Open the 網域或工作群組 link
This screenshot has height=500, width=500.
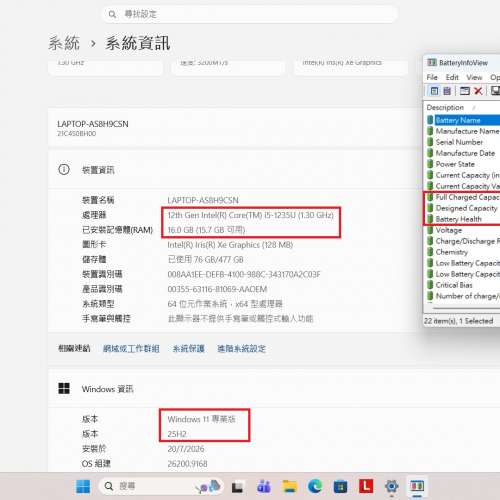[x=131, y=349]
